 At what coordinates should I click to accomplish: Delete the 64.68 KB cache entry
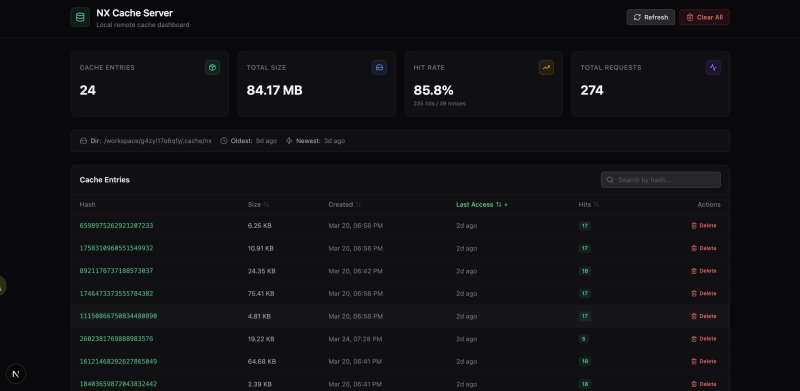pyautogui.click(x=704, y=361)
